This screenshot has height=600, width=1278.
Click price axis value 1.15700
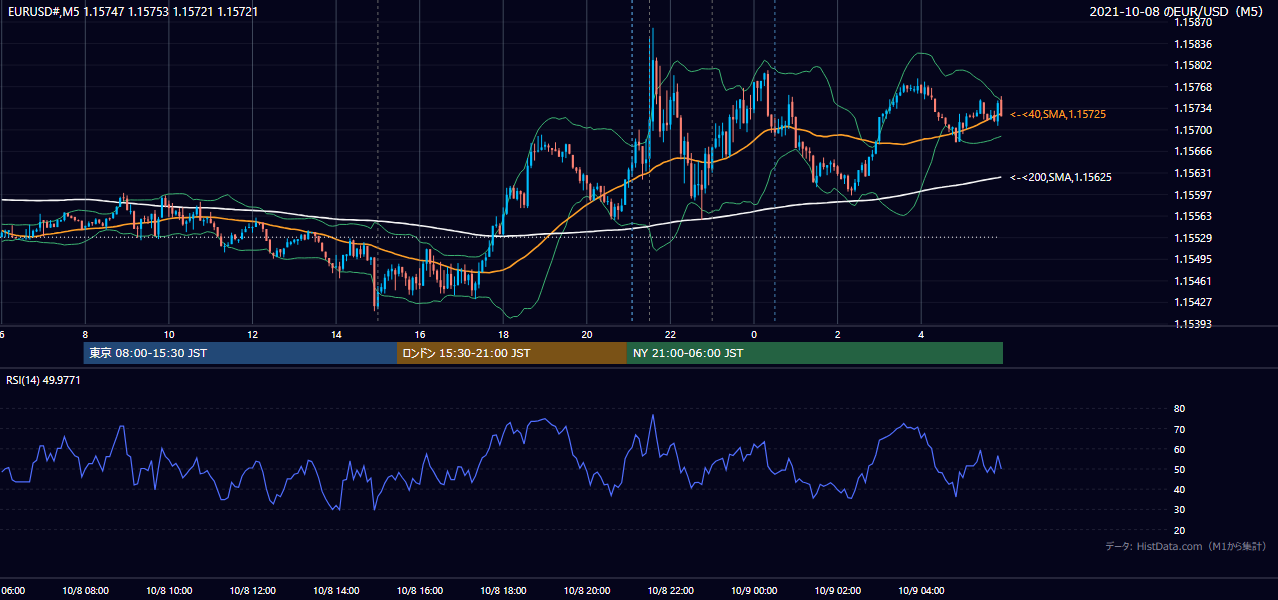pyautogui.click(x=1194, y=130)
